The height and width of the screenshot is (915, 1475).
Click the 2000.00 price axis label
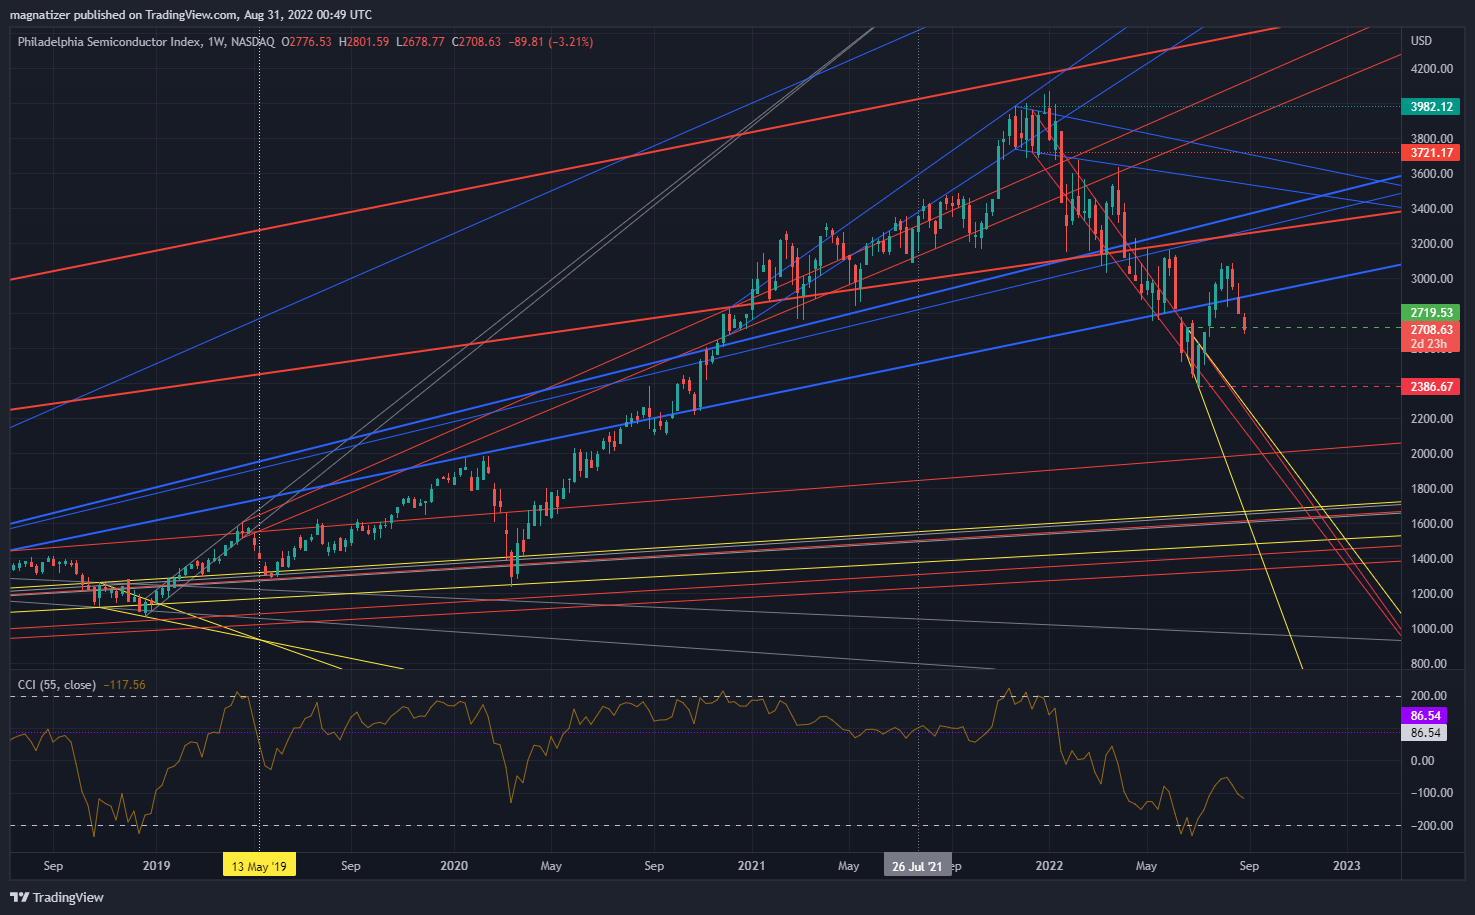point(1432,454)
